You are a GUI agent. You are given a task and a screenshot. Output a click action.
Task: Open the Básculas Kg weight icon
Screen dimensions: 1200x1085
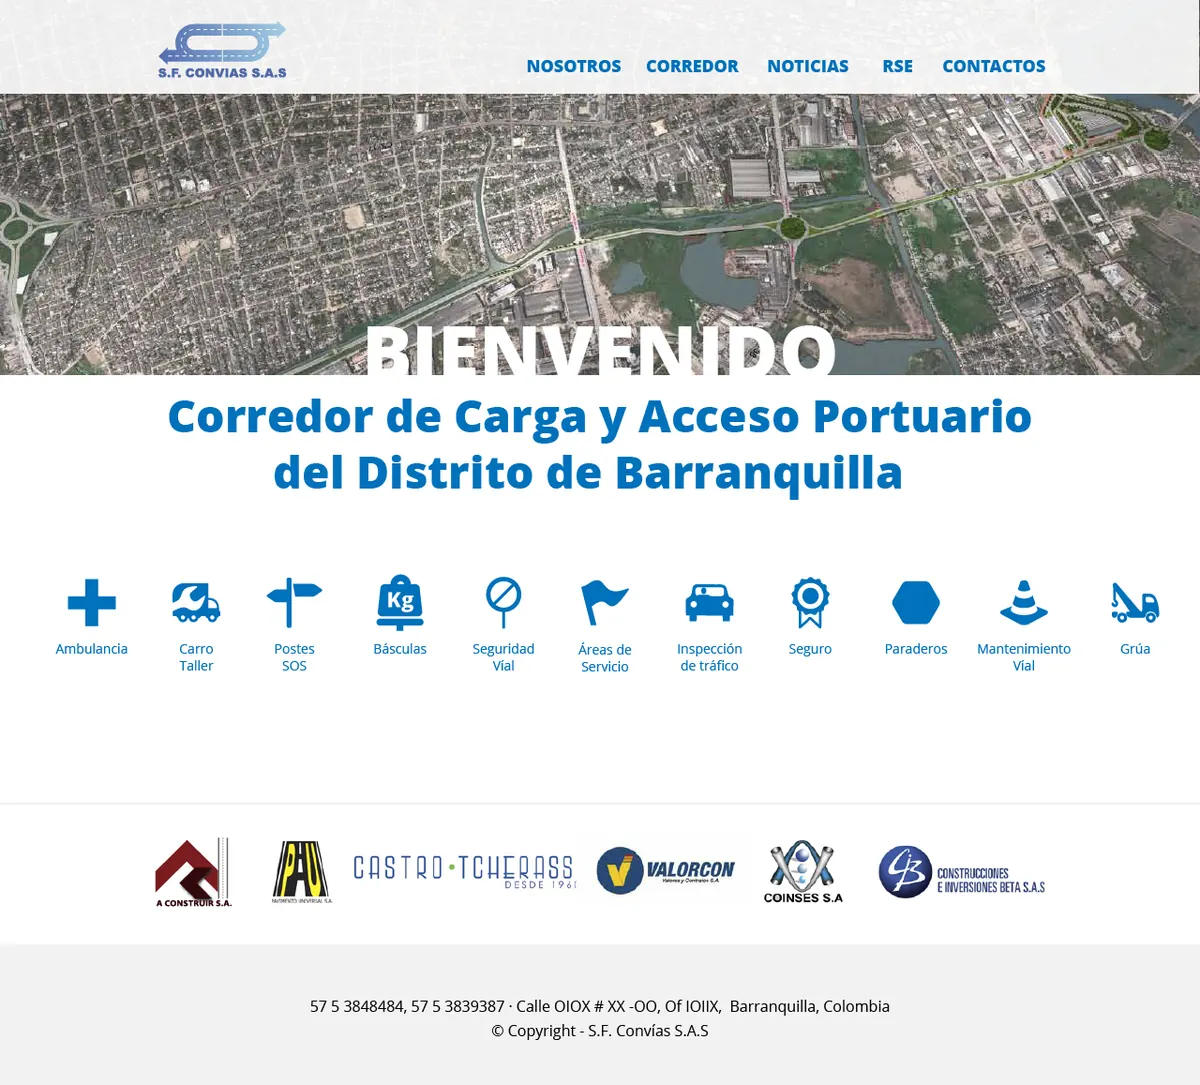(400, 603)
